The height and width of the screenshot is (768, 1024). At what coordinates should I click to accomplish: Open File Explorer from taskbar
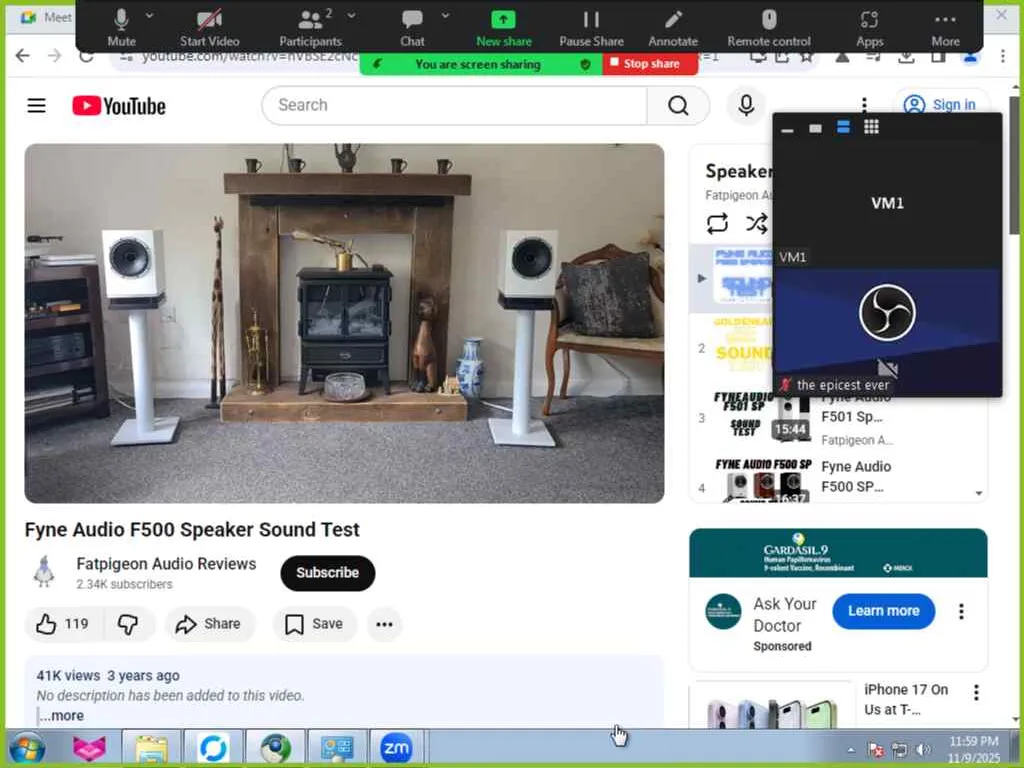pos(152,748)
